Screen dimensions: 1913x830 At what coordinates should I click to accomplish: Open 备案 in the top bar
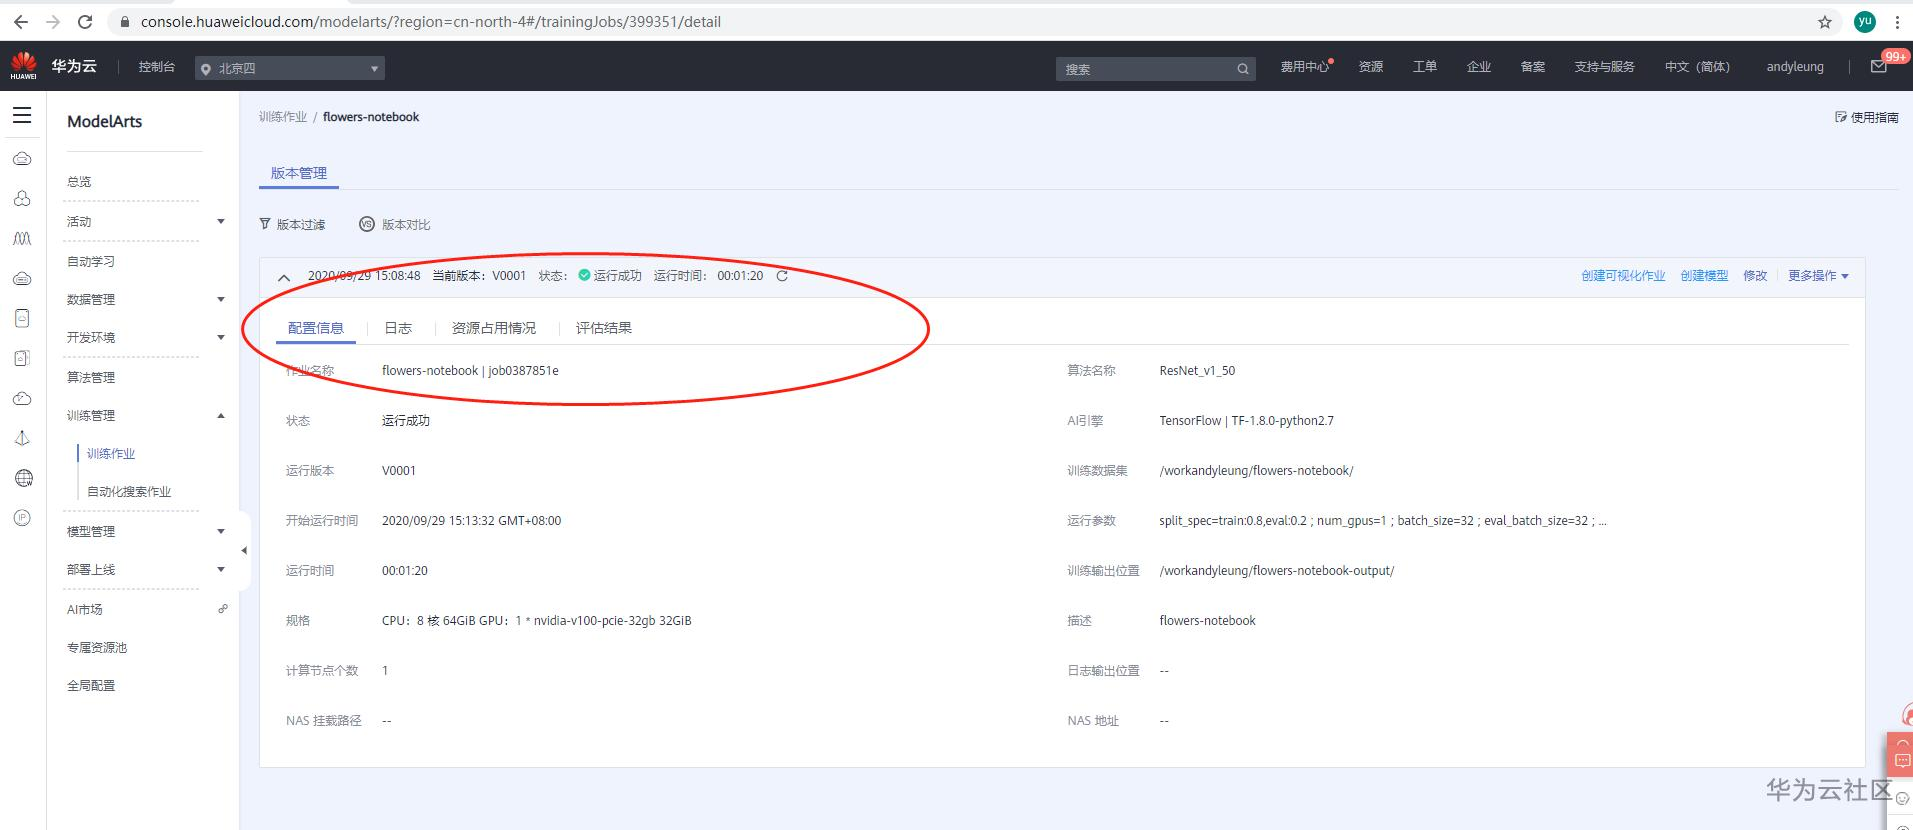click(x=1533, y=67)
